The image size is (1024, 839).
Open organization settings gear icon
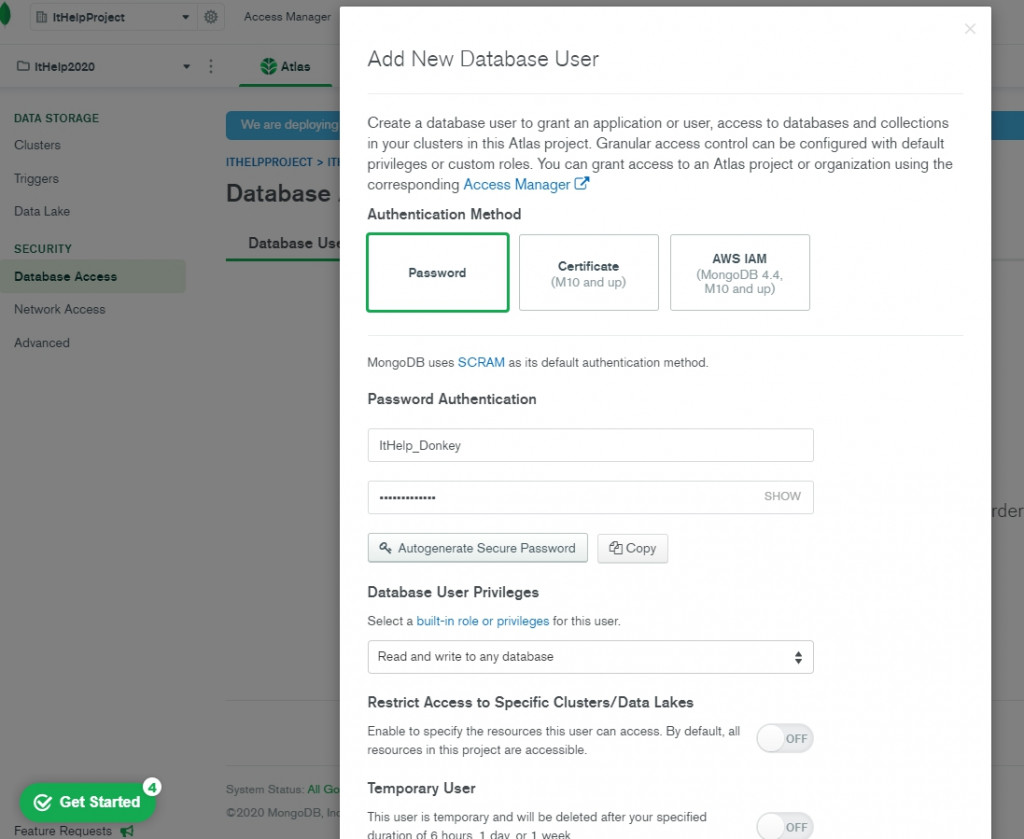coord(210,17)
